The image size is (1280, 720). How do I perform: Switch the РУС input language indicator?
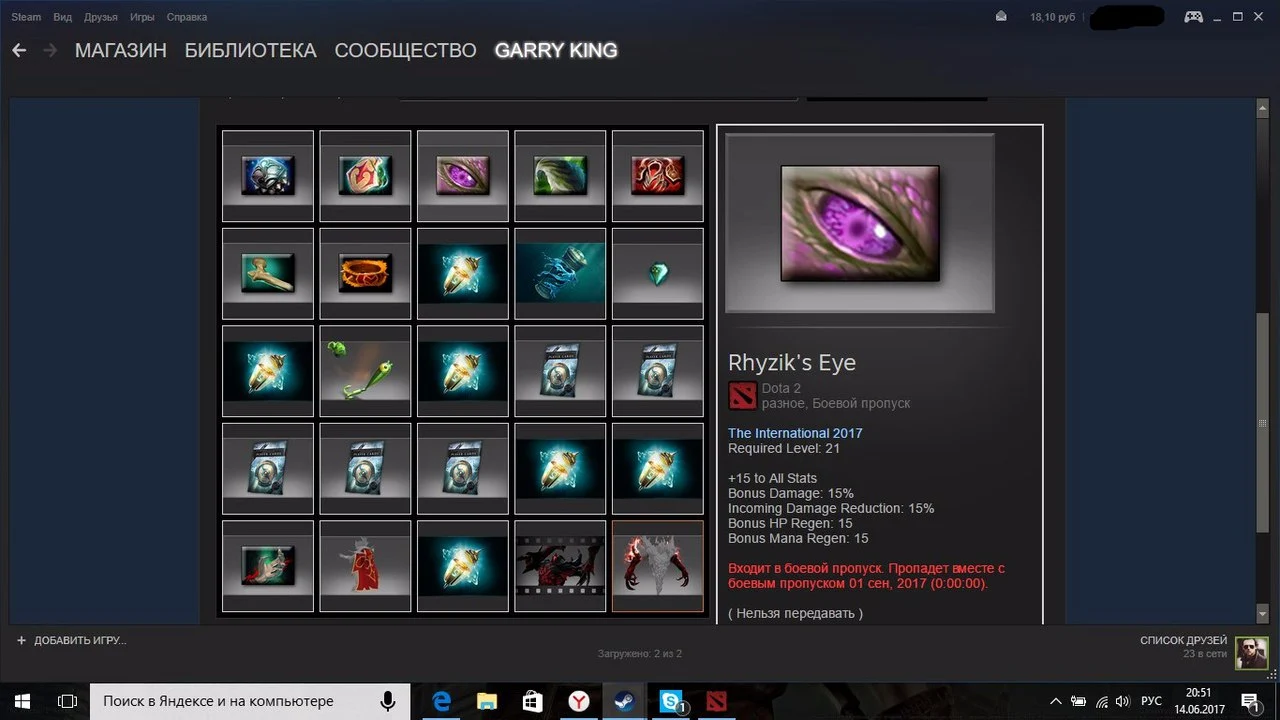[1152, 701]
